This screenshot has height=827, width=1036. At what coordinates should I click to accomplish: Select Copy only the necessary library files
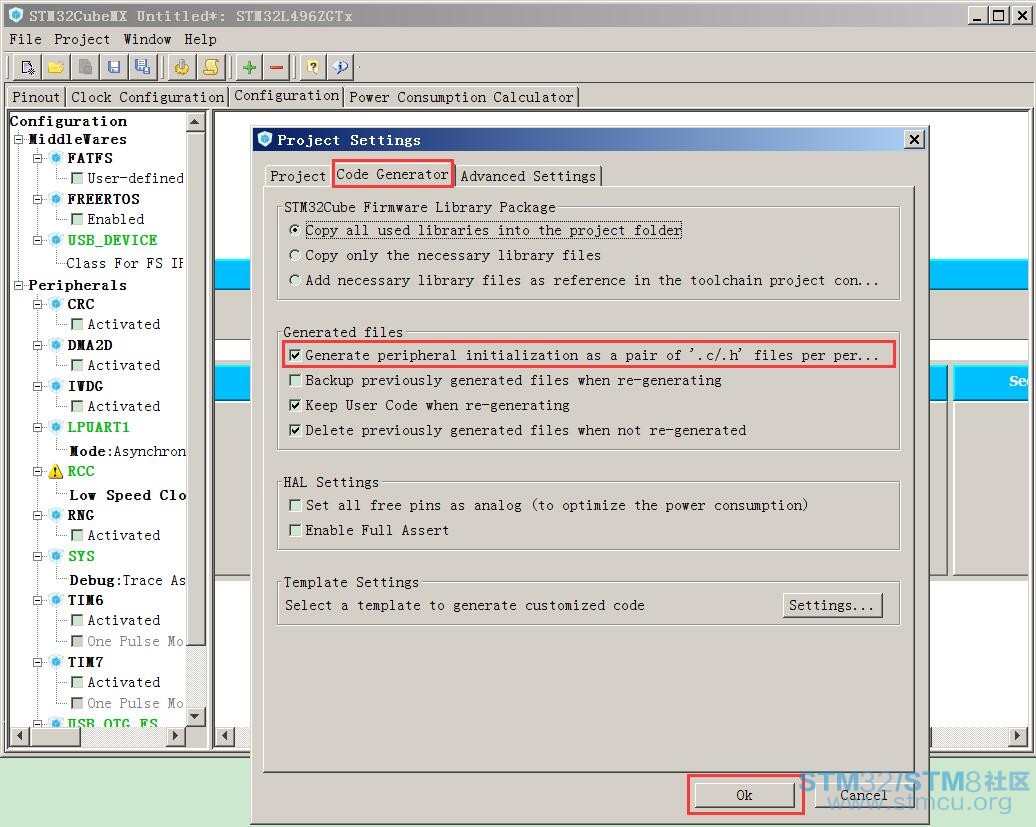click(295, 255)
